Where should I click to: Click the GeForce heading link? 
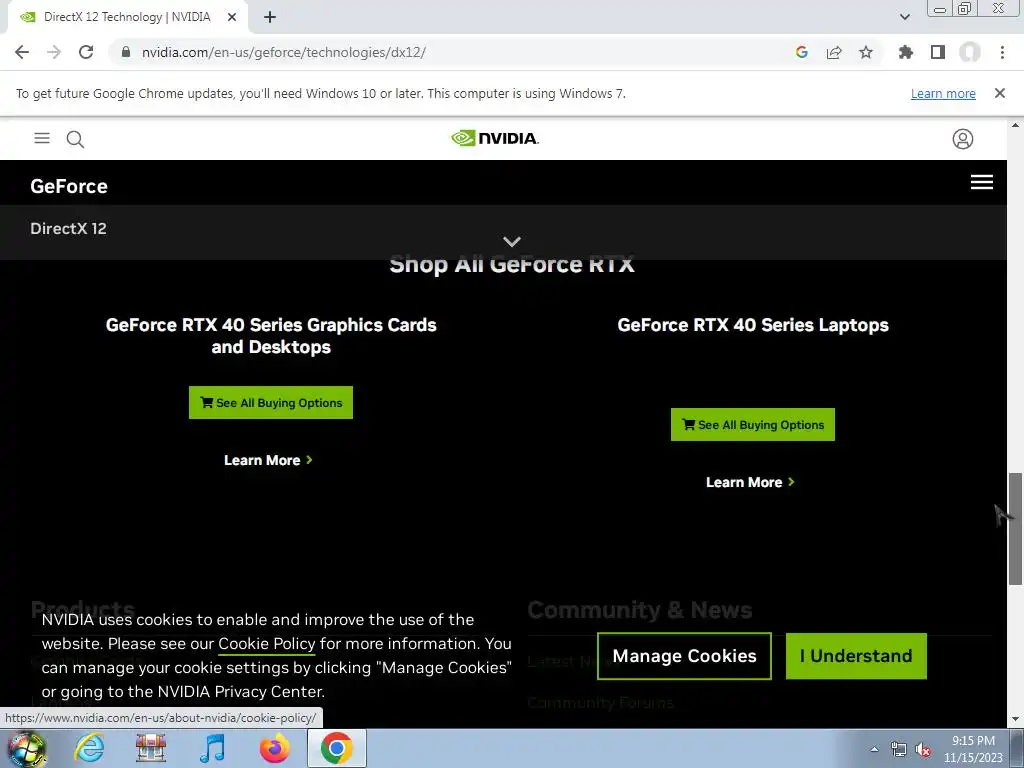pos(69,186)
